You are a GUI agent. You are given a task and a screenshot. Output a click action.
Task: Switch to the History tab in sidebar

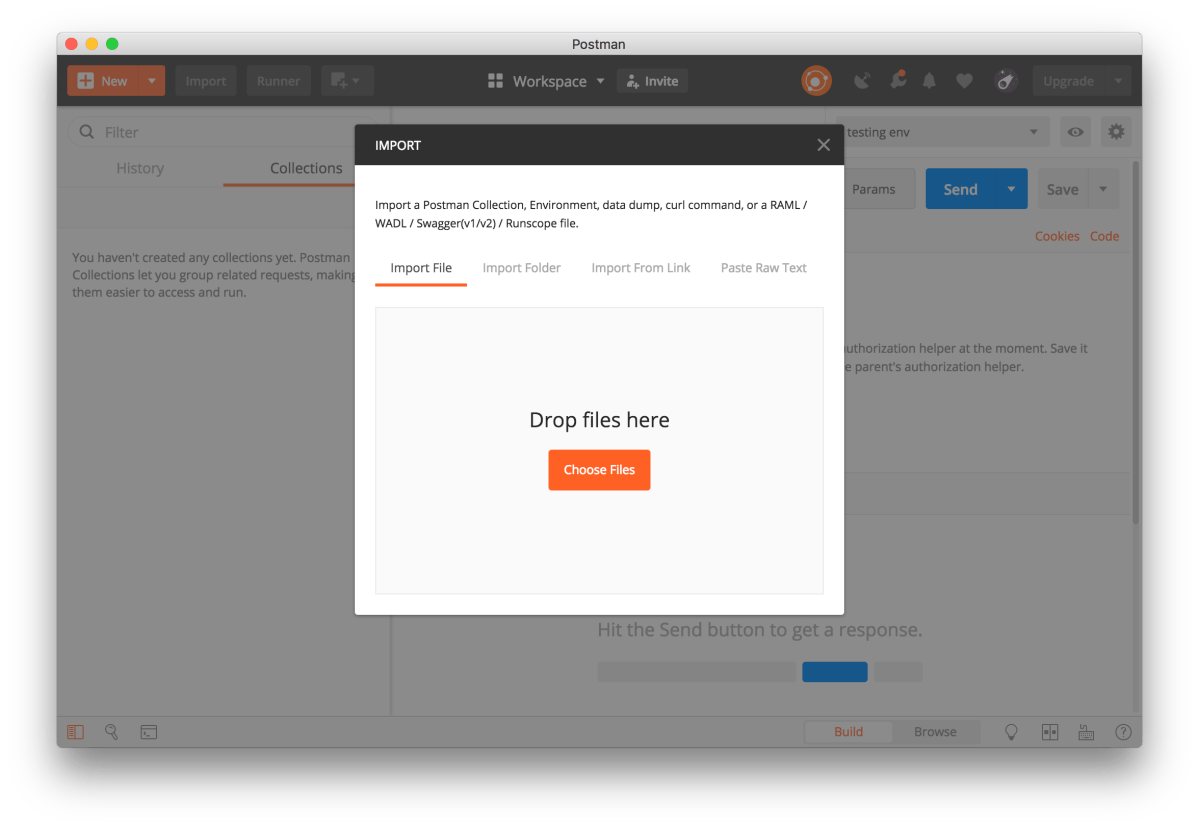point(140,168)
